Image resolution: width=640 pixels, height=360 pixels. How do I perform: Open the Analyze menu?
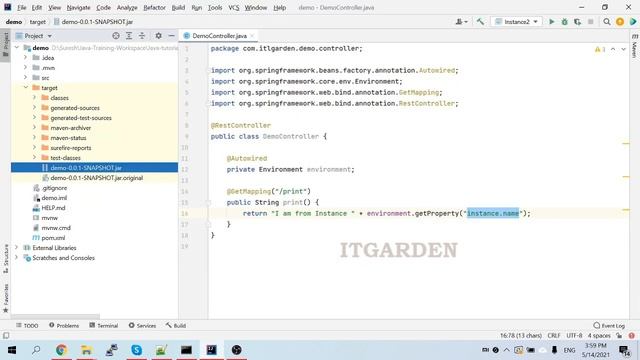click(x=127, y=7)
